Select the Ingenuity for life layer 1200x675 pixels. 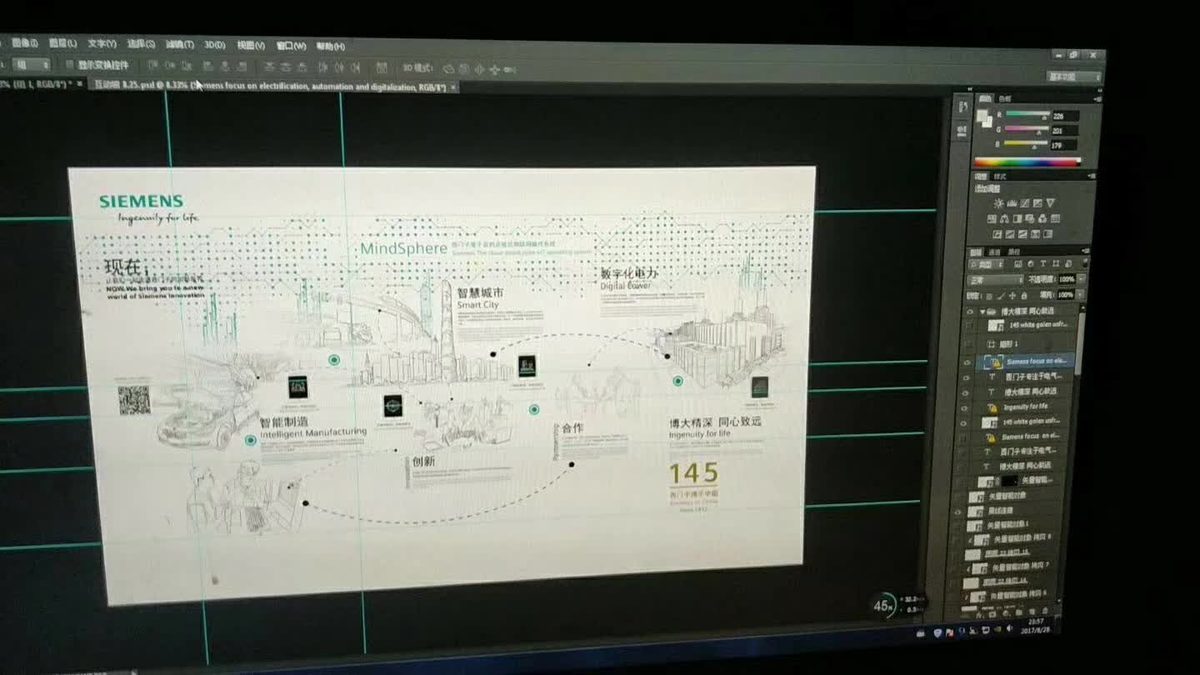click(1025, 408)
